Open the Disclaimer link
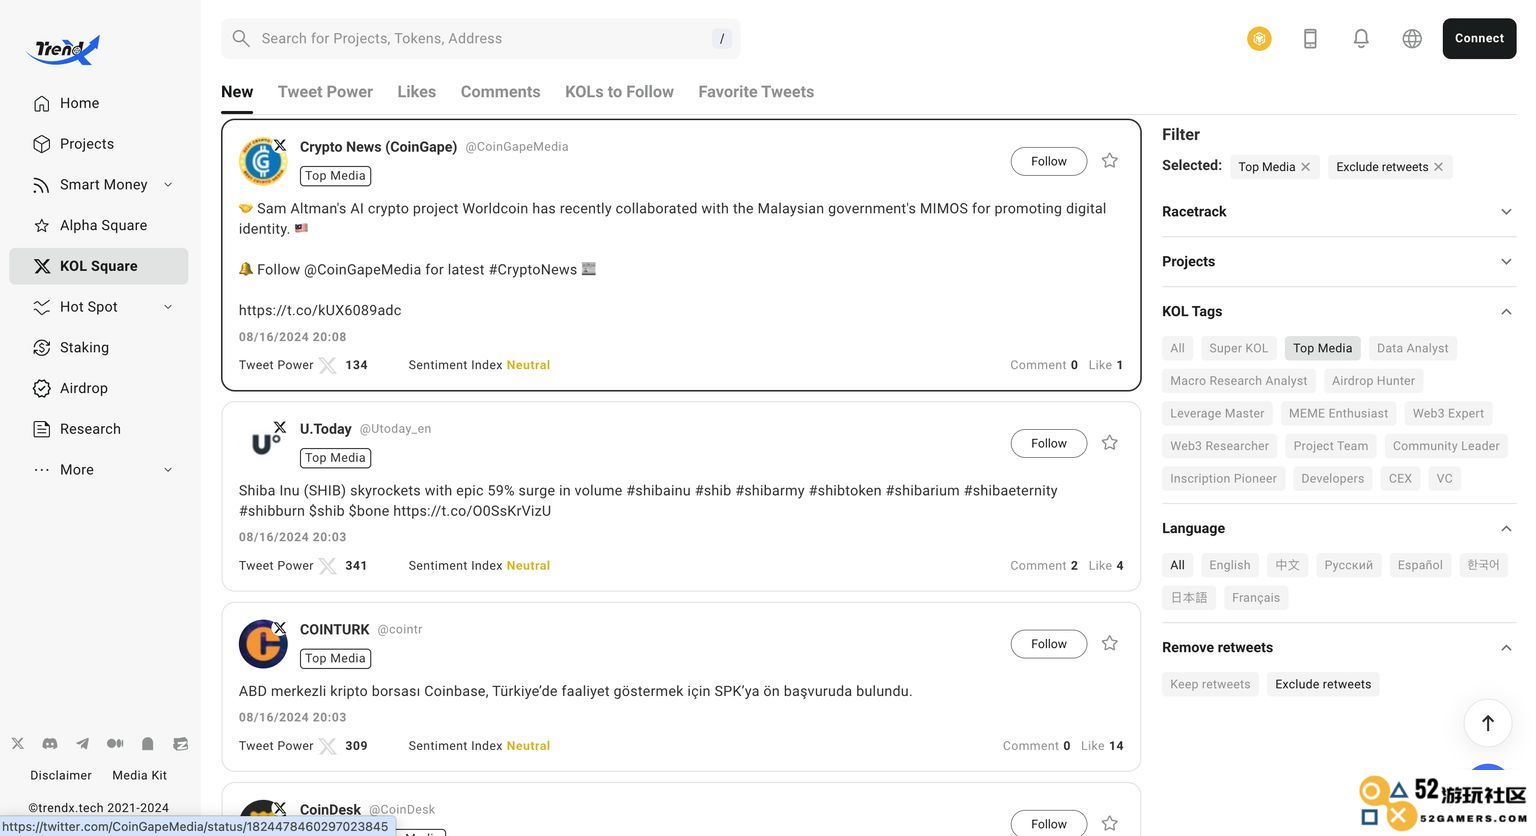Image resolution: width=1536 pixels, height=836 pixels. coord(61,775)
